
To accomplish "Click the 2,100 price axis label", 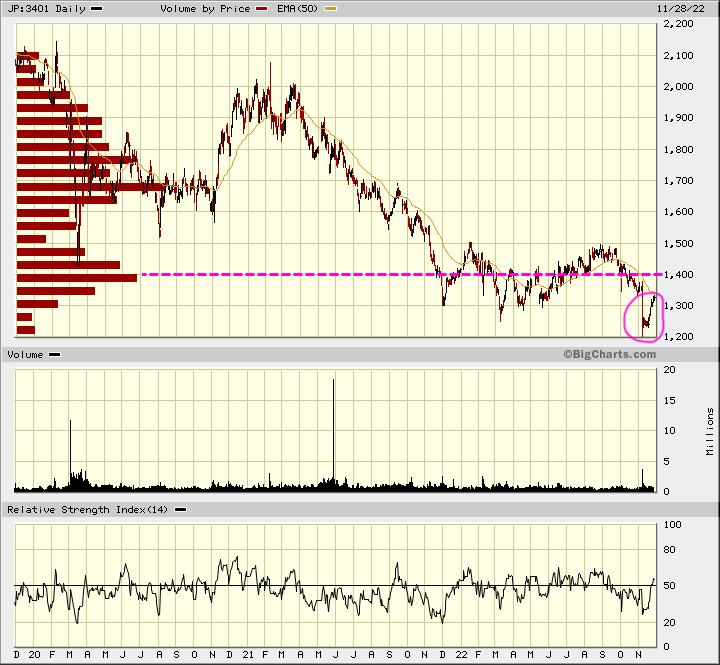I will click(678, 56).
